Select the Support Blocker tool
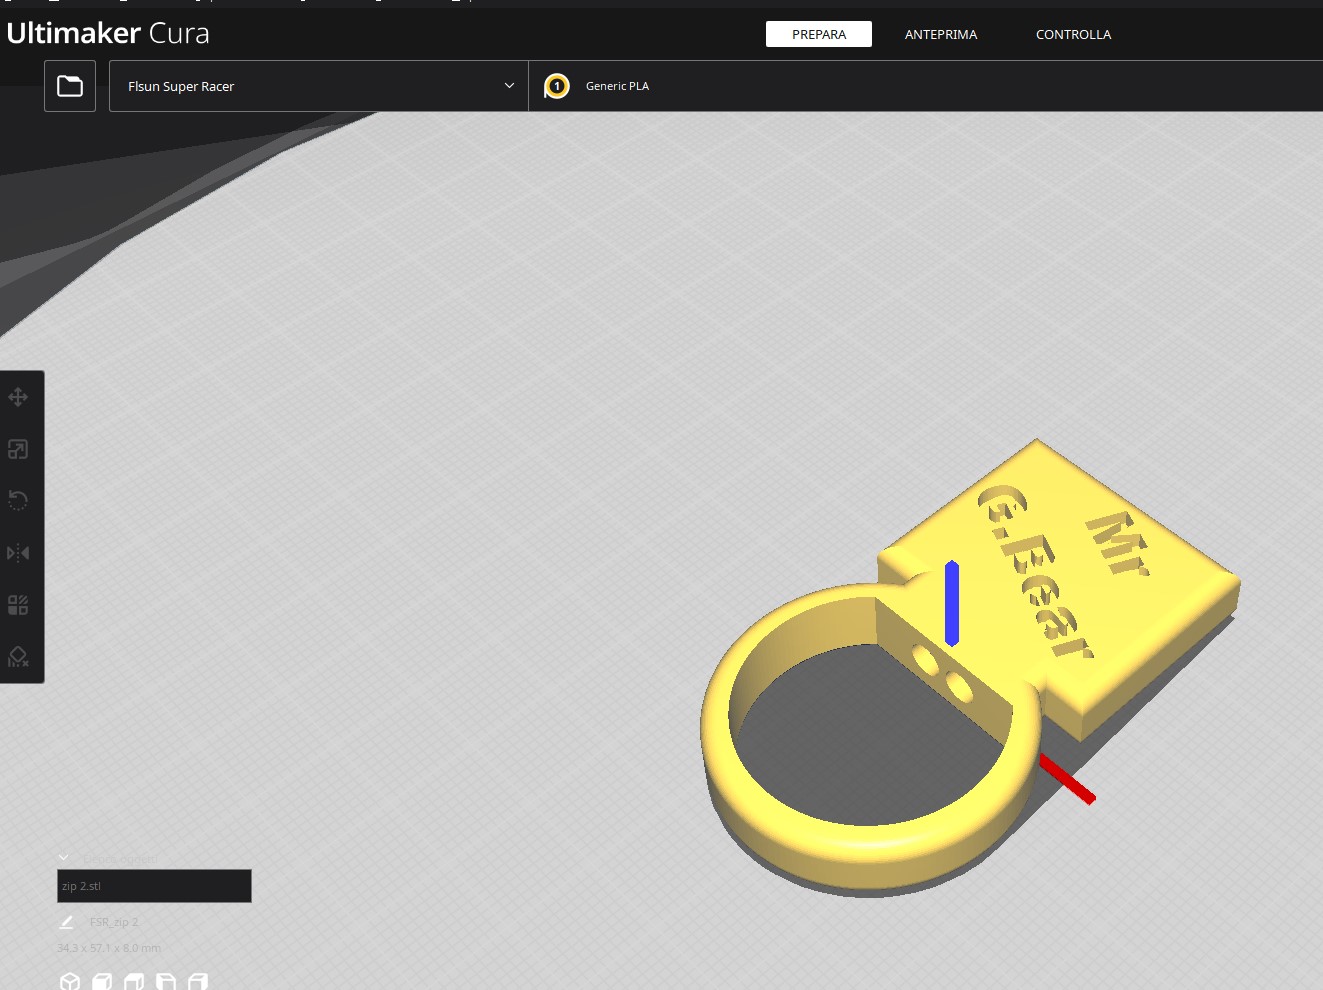Viewport: 1323px width, 990px height. coord(18,657)
